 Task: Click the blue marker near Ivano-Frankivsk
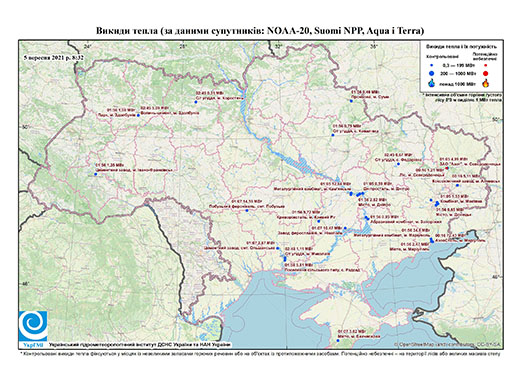click(95, 174)
